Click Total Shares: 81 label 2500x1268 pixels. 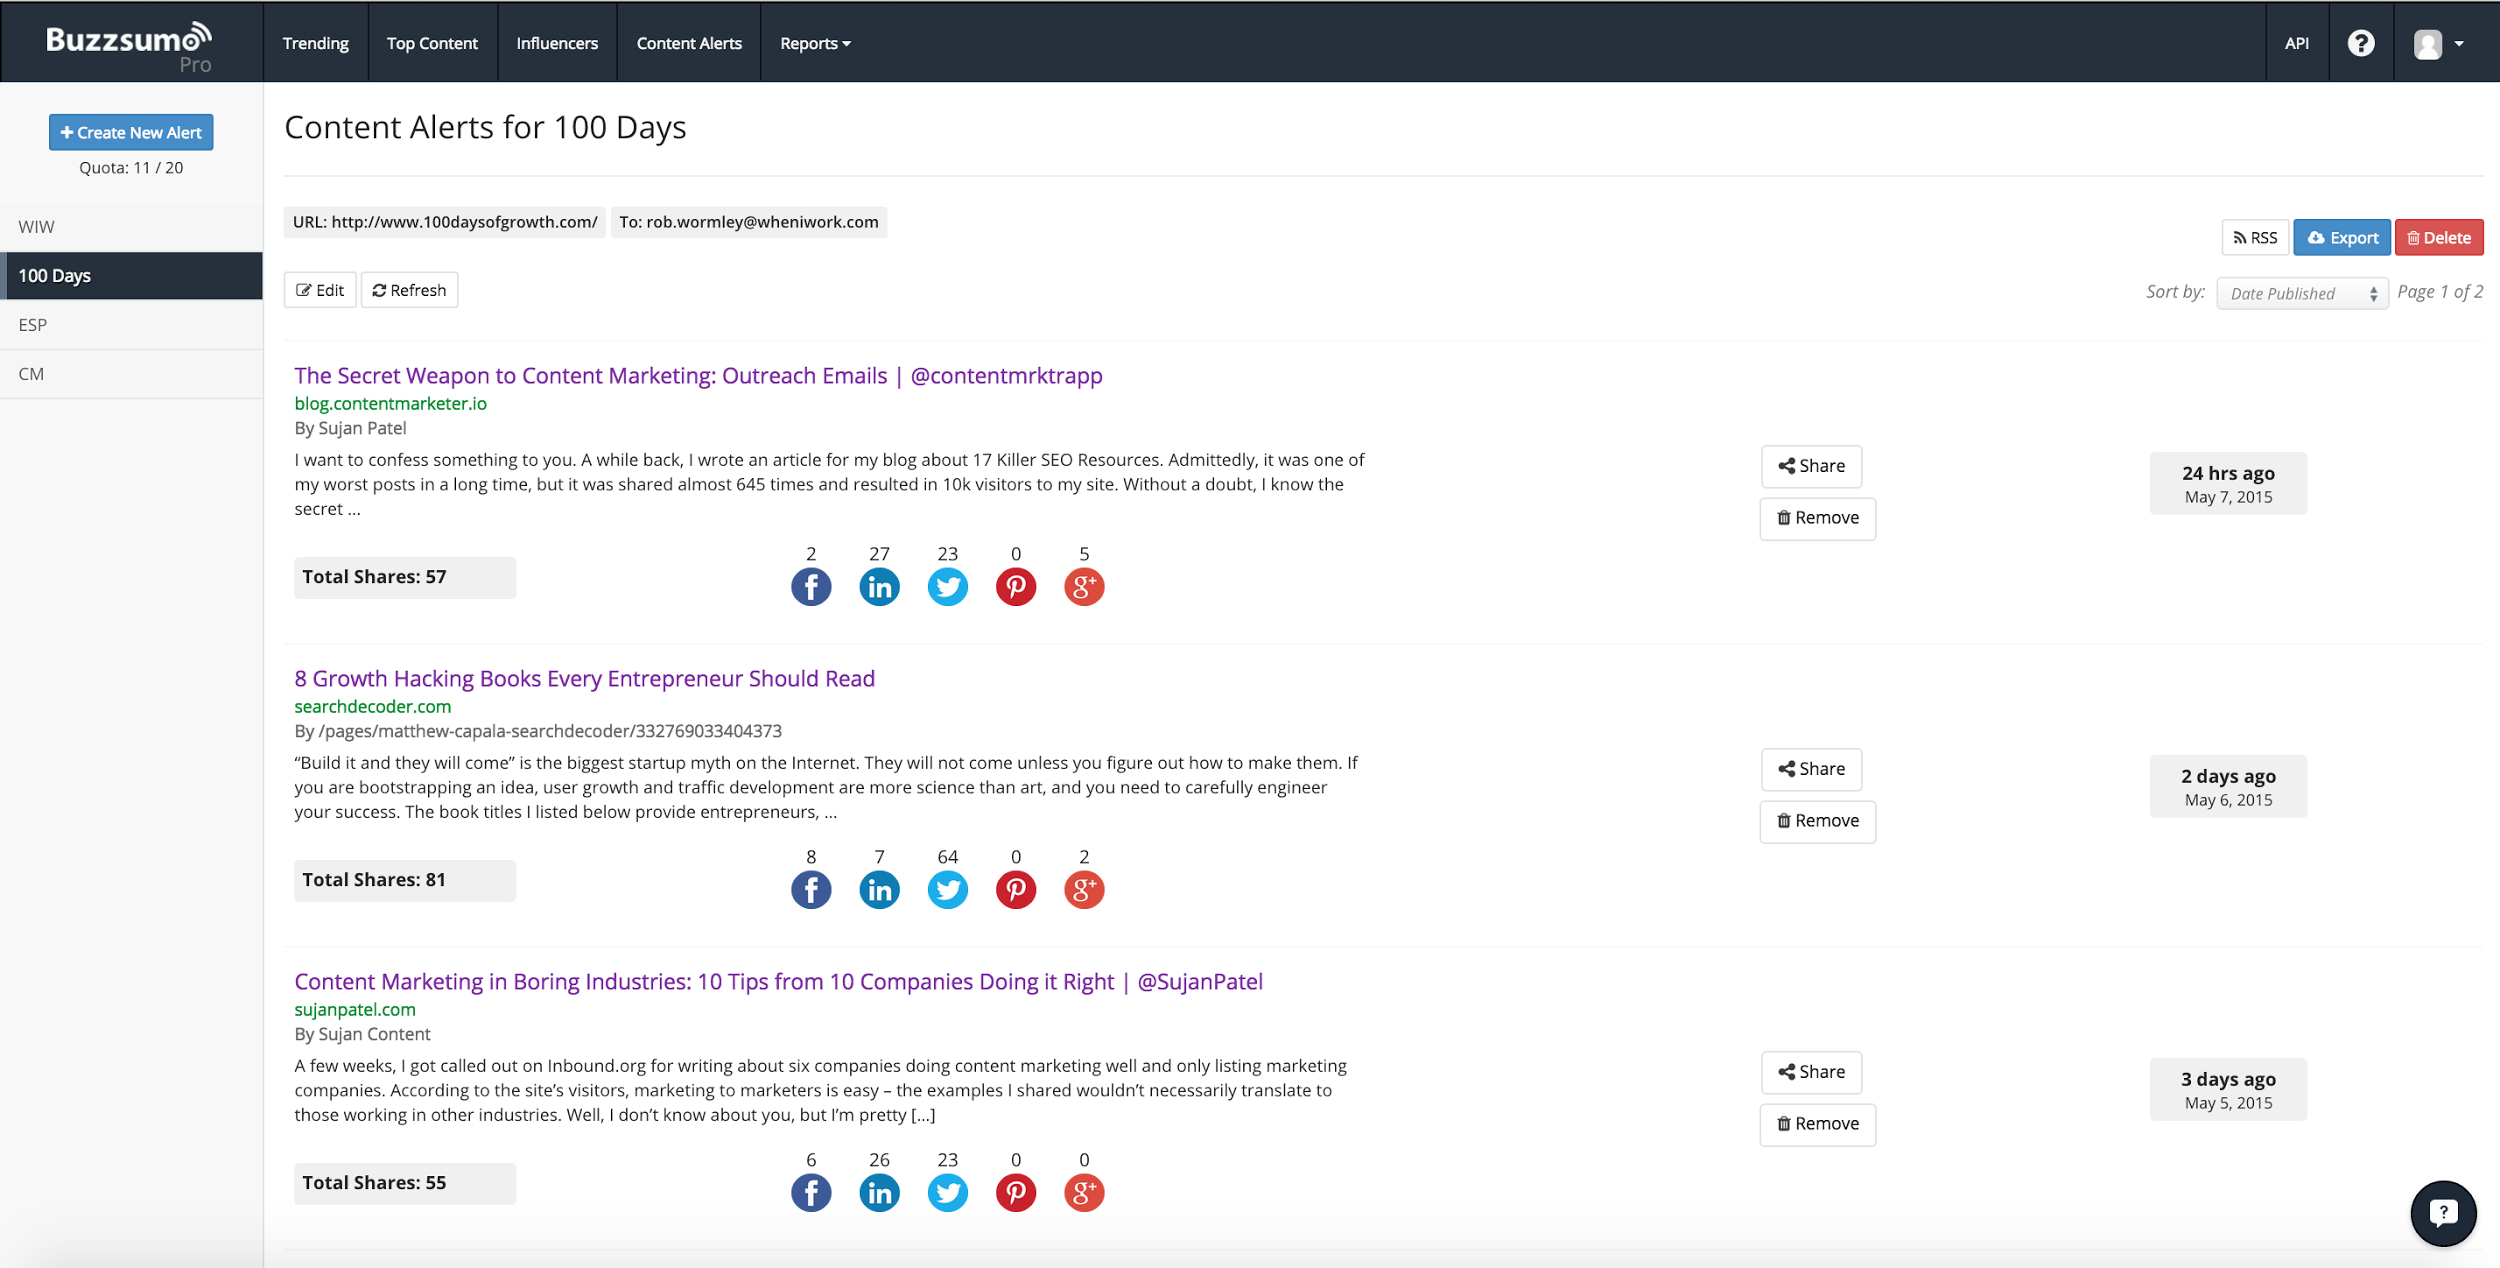tap(405, 881)
